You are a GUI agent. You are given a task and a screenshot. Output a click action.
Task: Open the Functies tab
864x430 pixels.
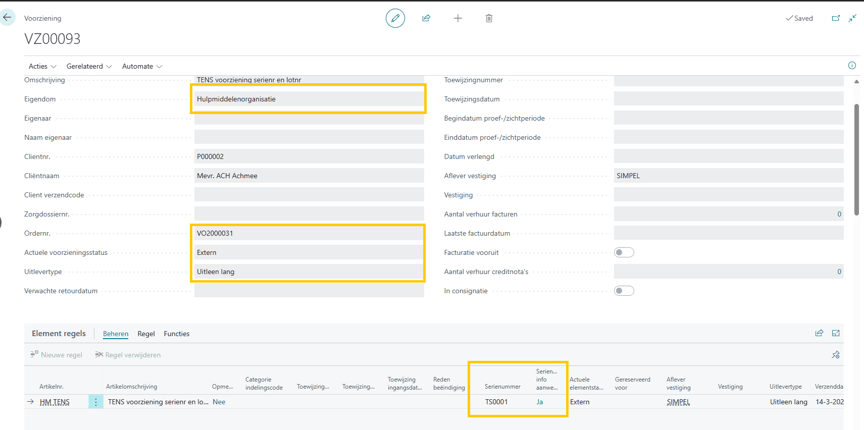(x=177, y=334)
